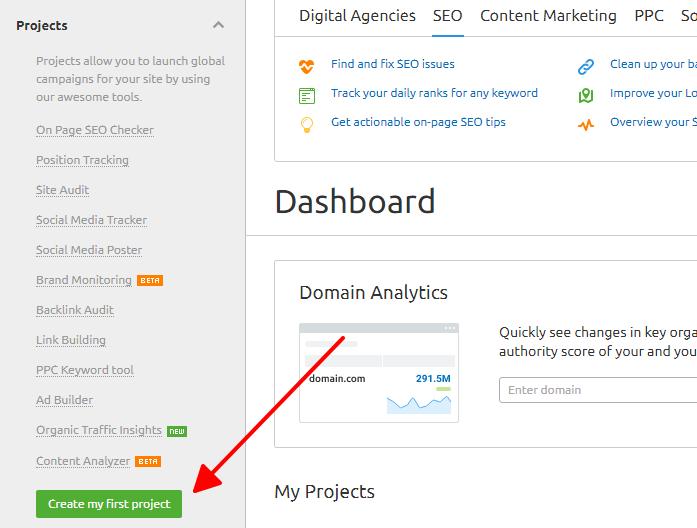The width and height of the screenshot is (697, 528).
Task: Click the orange heart SEO issues icon
Action: [306, 66]
